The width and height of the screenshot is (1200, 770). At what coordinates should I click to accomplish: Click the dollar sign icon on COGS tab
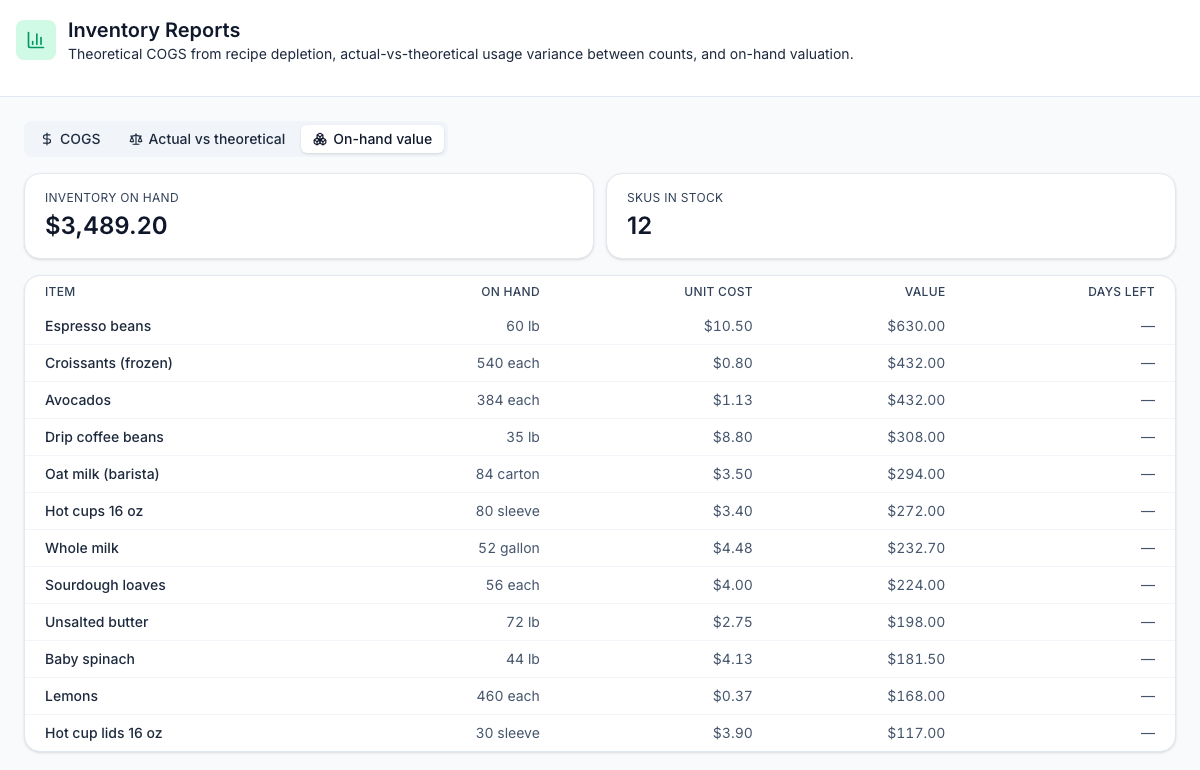click(x=47, y=139)
